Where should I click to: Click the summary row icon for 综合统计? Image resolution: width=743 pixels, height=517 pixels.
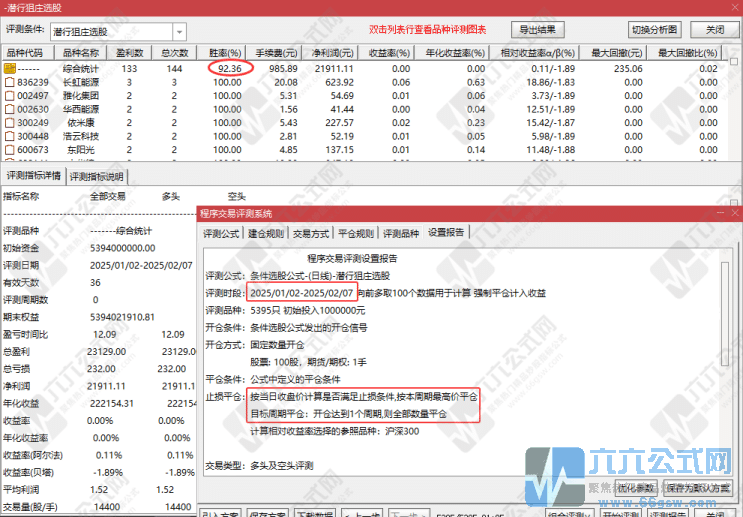[9, 69]
